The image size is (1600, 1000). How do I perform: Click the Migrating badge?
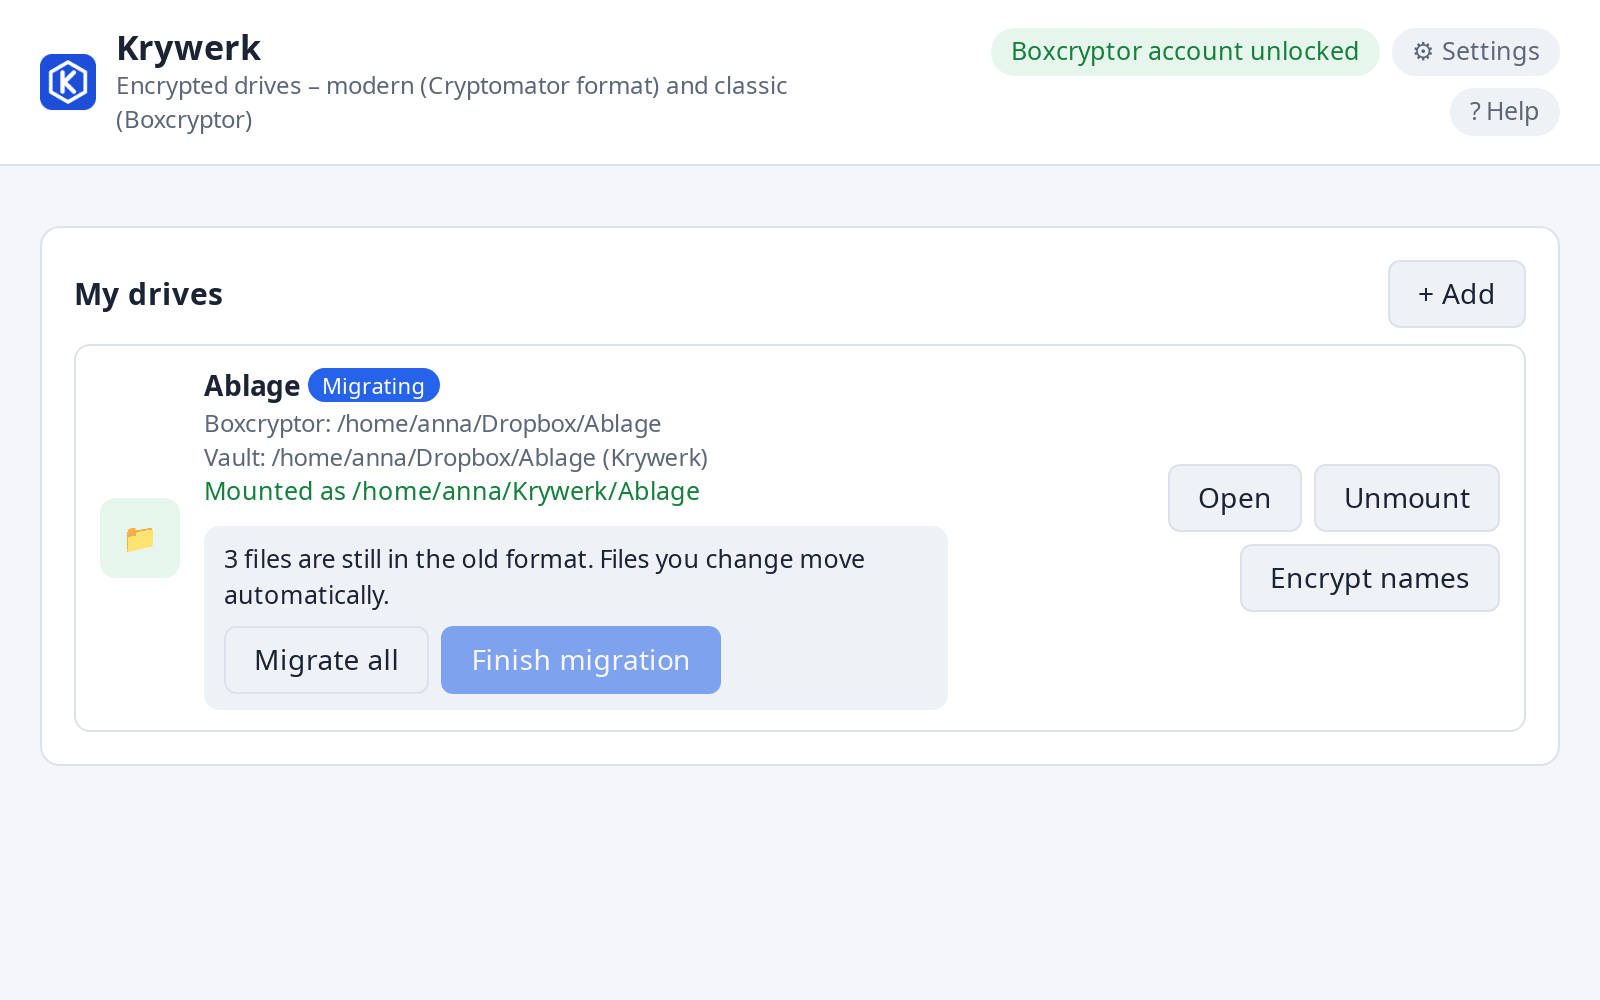pyautogui.click(x=374, y=386)
